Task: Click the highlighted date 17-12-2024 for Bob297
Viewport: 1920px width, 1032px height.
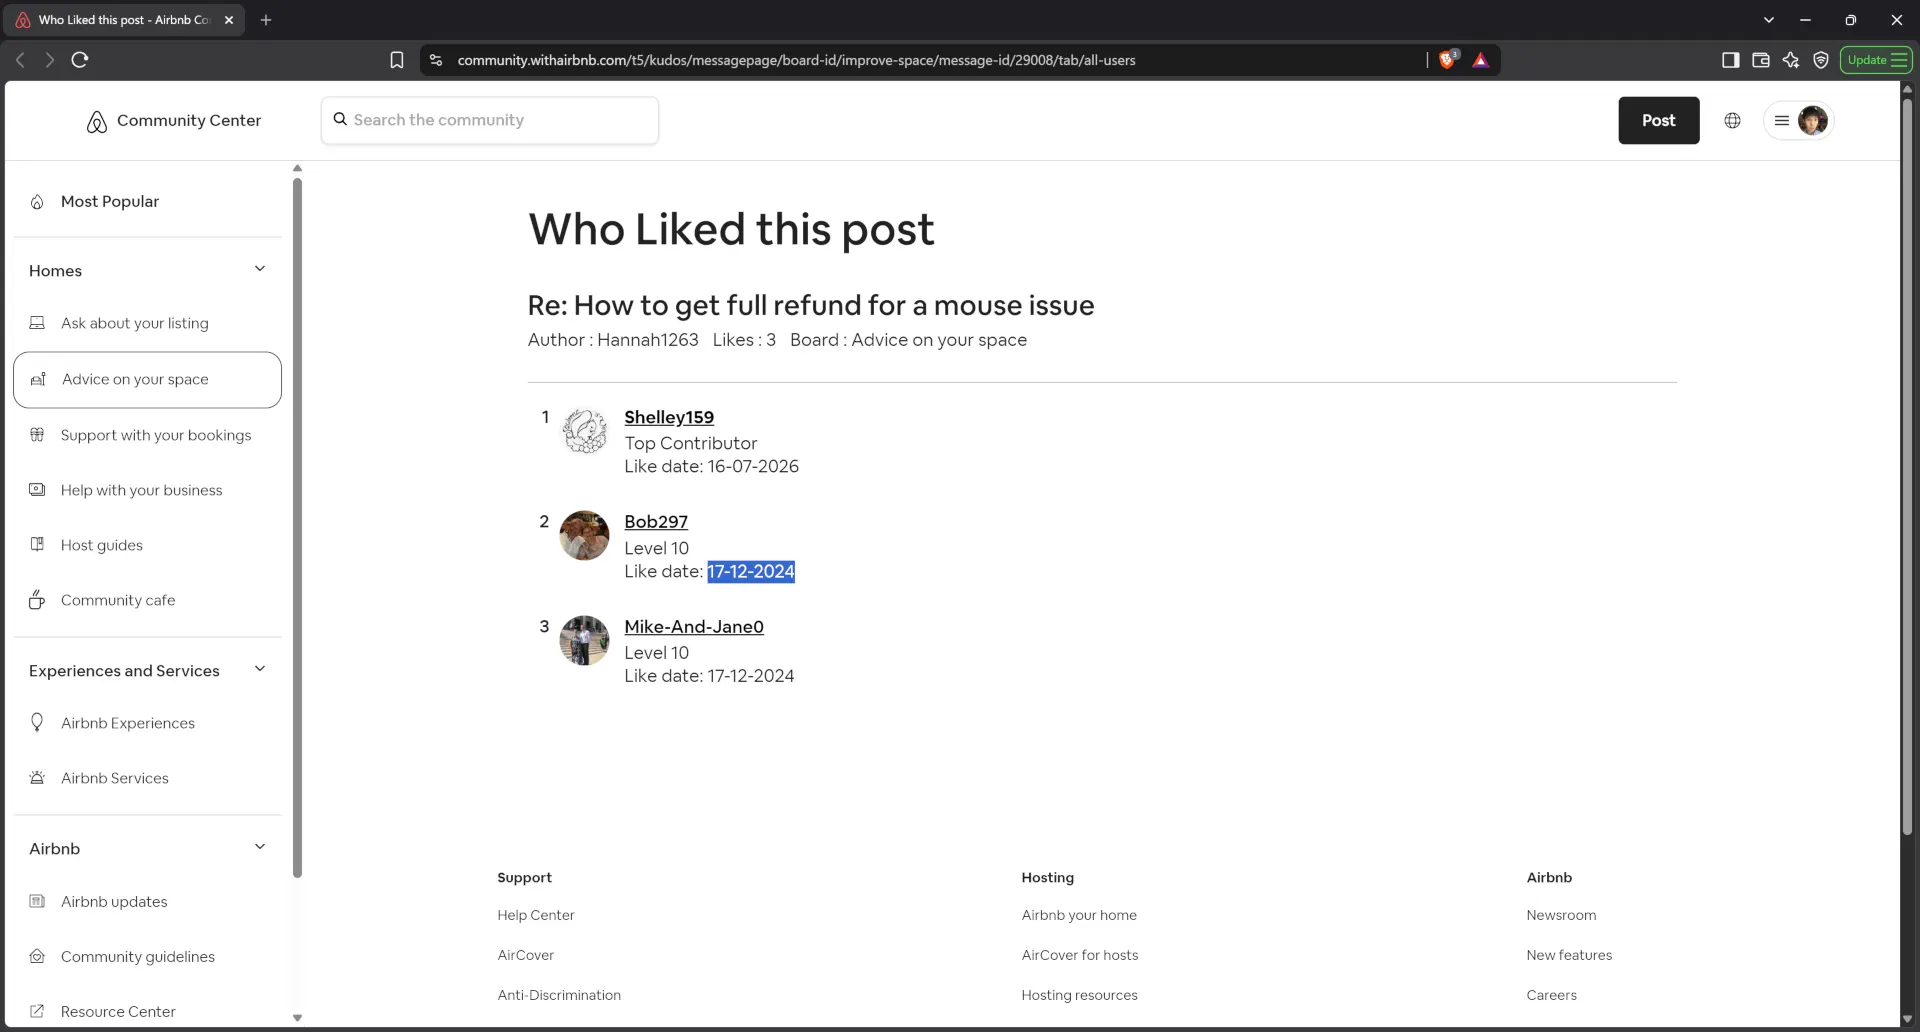Action: [x=751, y=571]
